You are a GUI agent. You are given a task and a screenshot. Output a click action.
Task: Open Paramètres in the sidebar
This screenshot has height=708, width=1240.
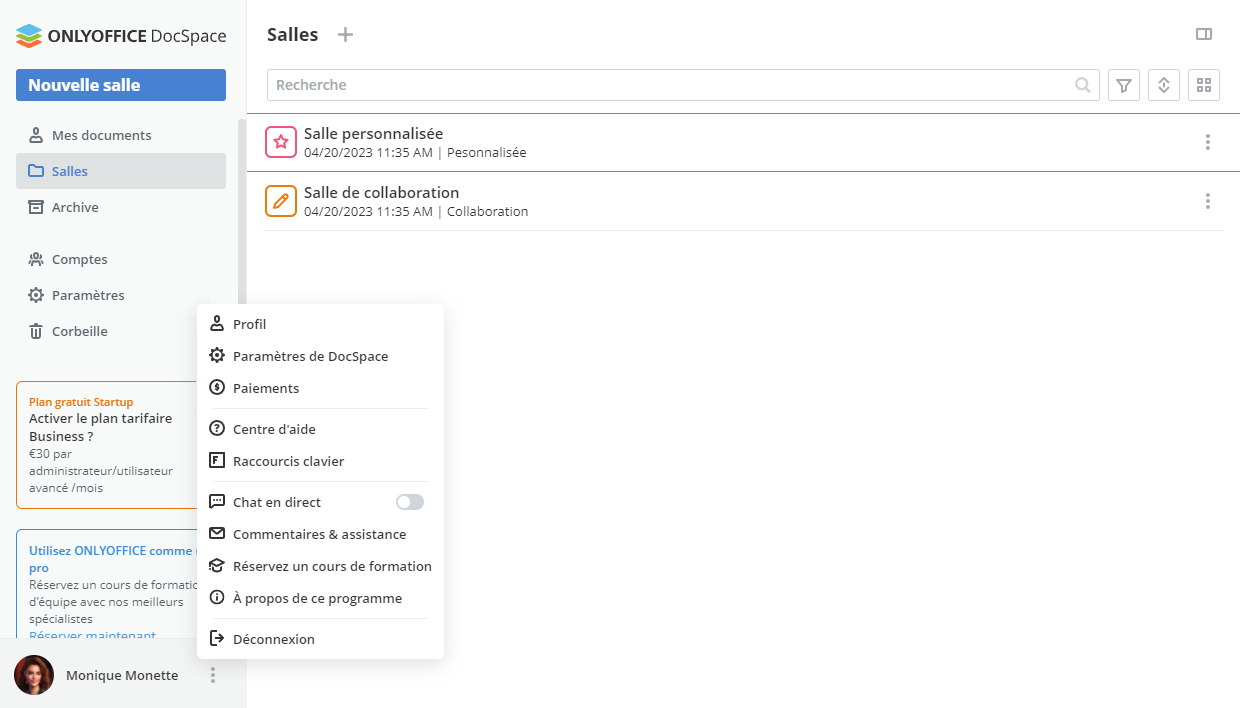click(121, 295)
